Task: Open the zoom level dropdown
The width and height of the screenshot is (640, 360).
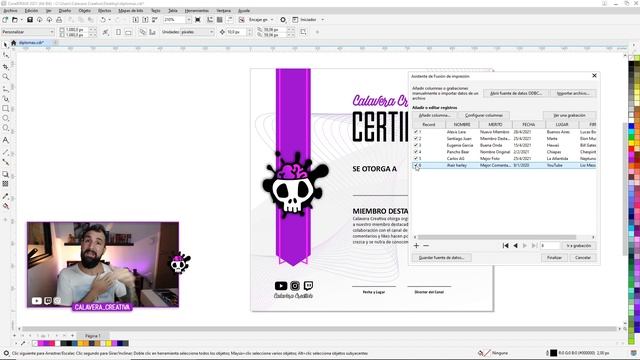Action: point(189,20)
